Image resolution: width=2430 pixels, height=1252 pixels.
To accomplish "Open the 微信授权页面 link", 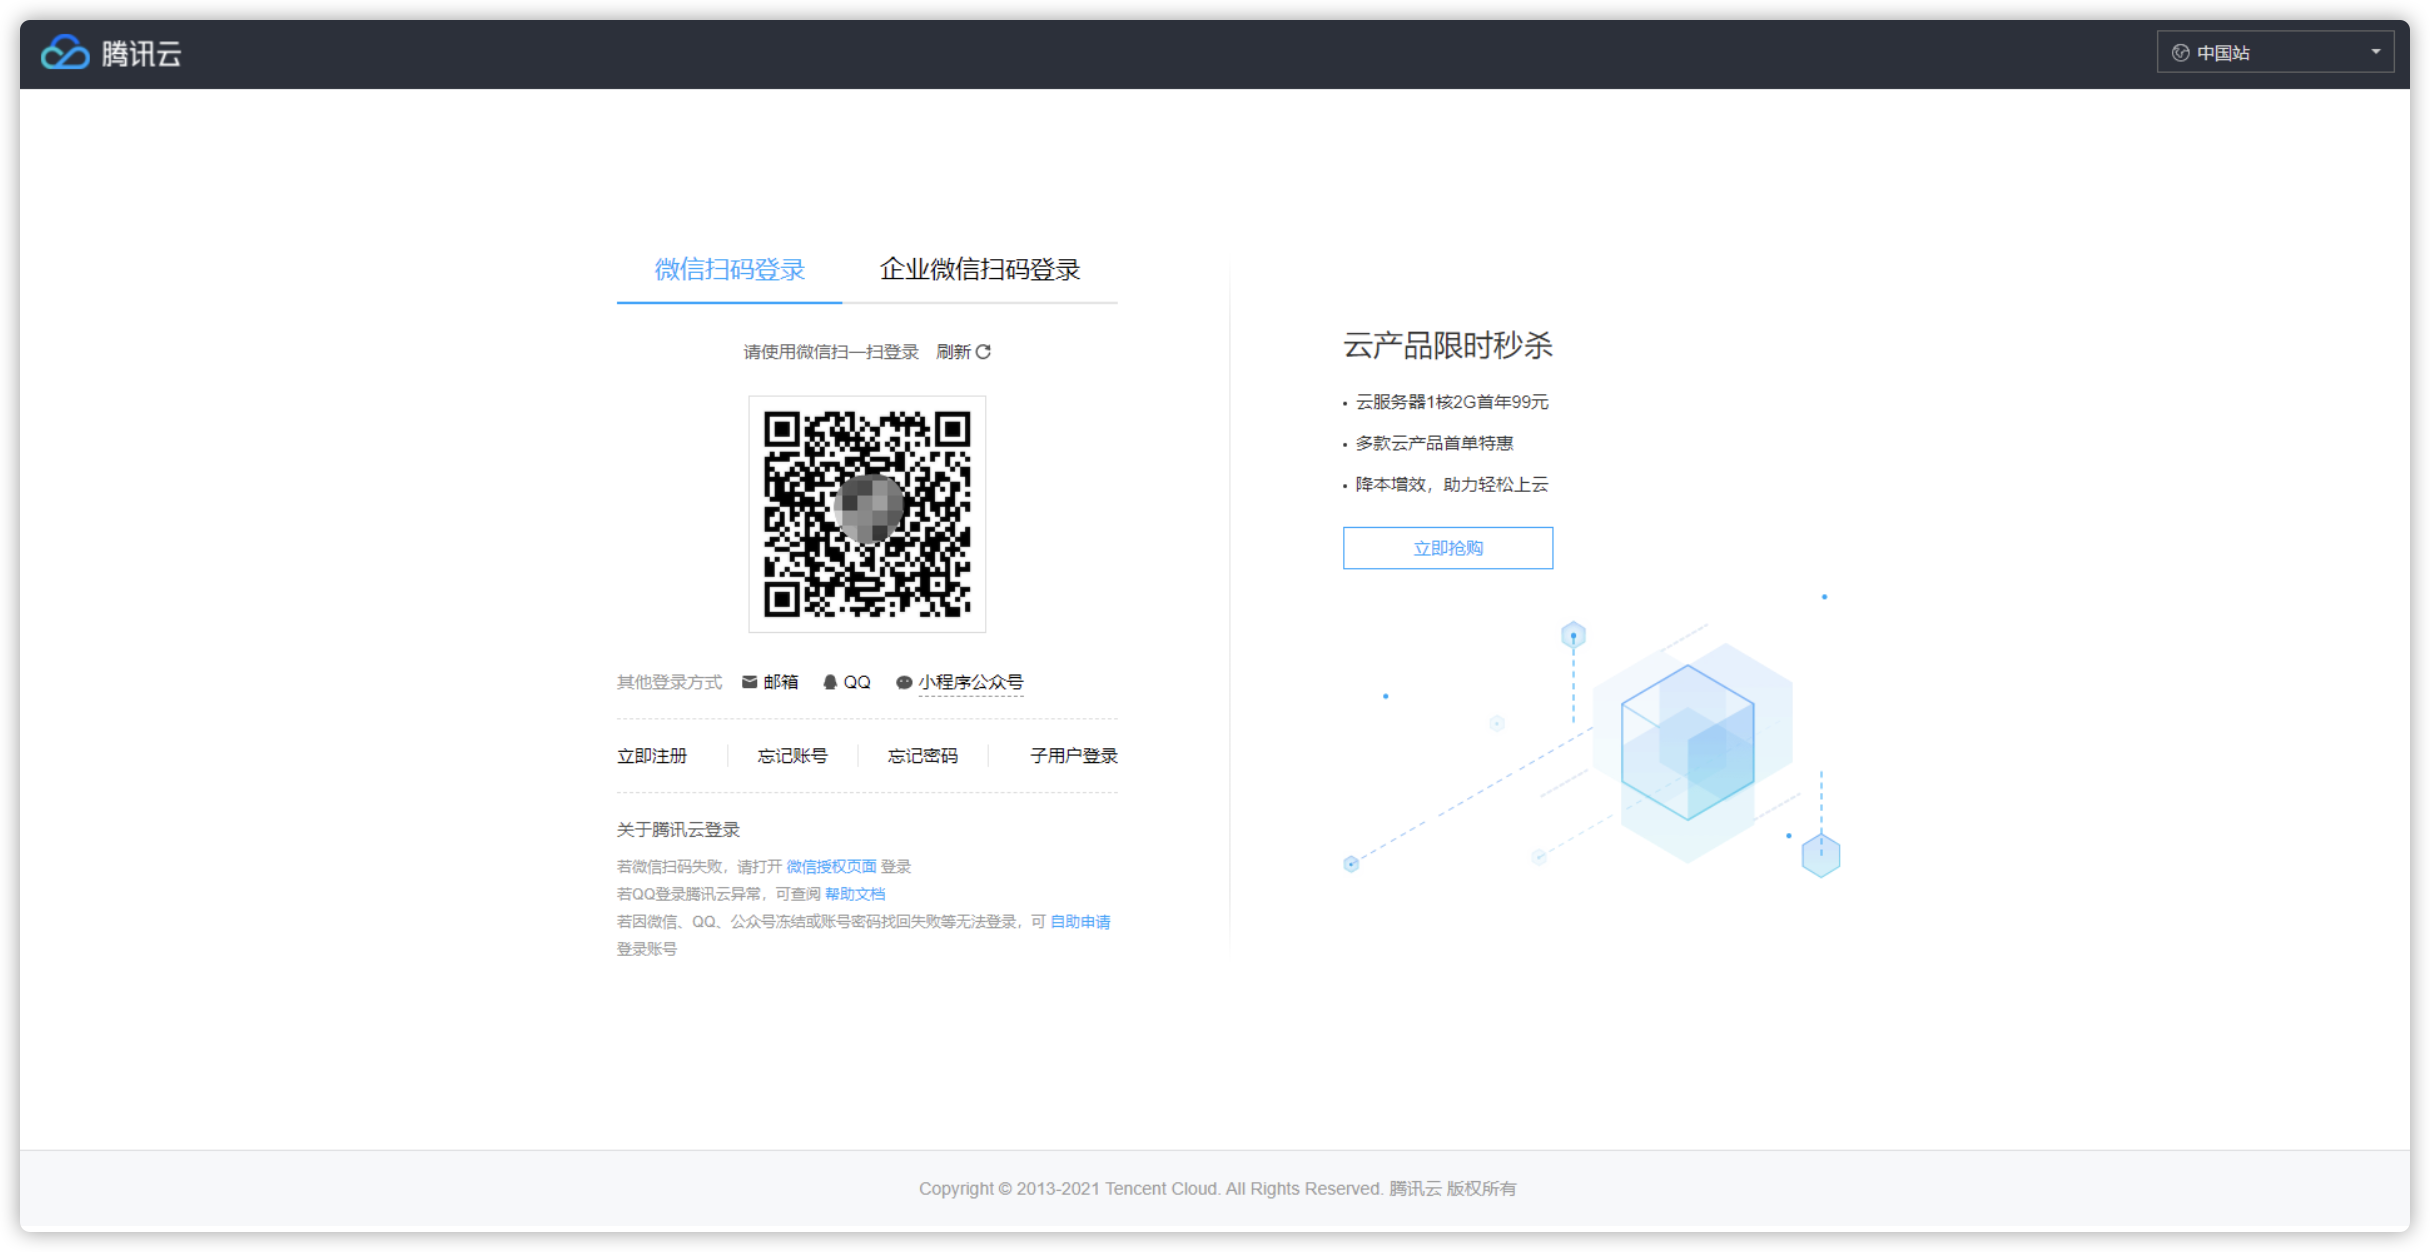I will 831,866.
